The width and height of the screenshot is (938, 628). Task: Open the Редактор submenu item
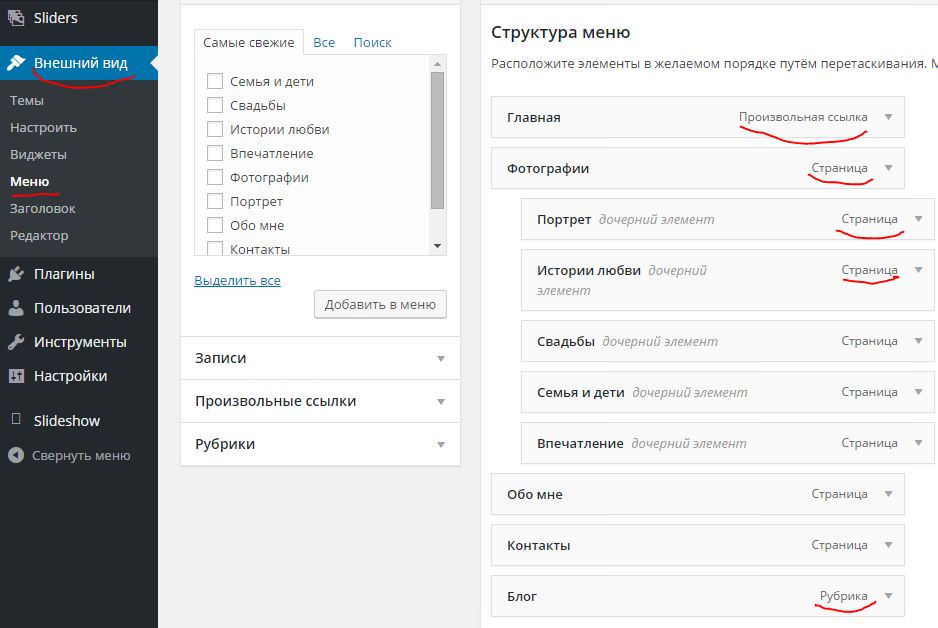click(x=39, y=235)
